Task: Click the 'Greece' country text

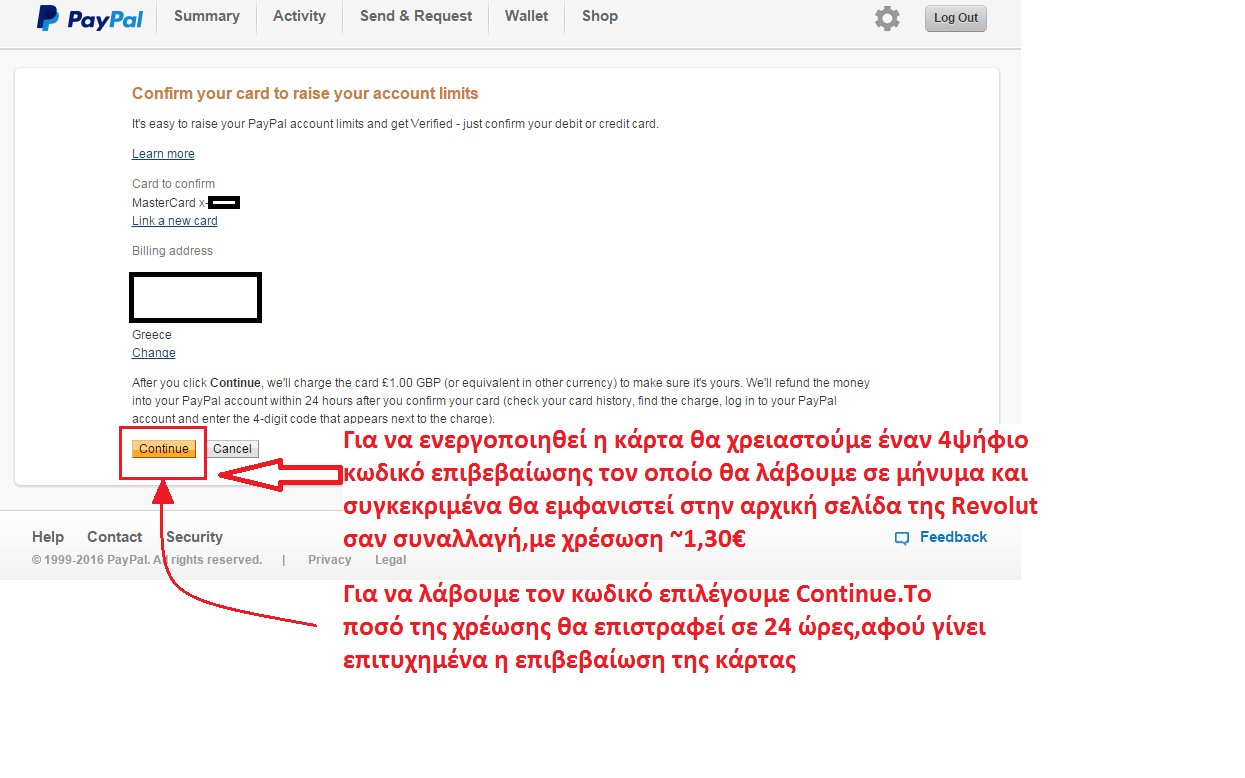Action: (152, 335)
